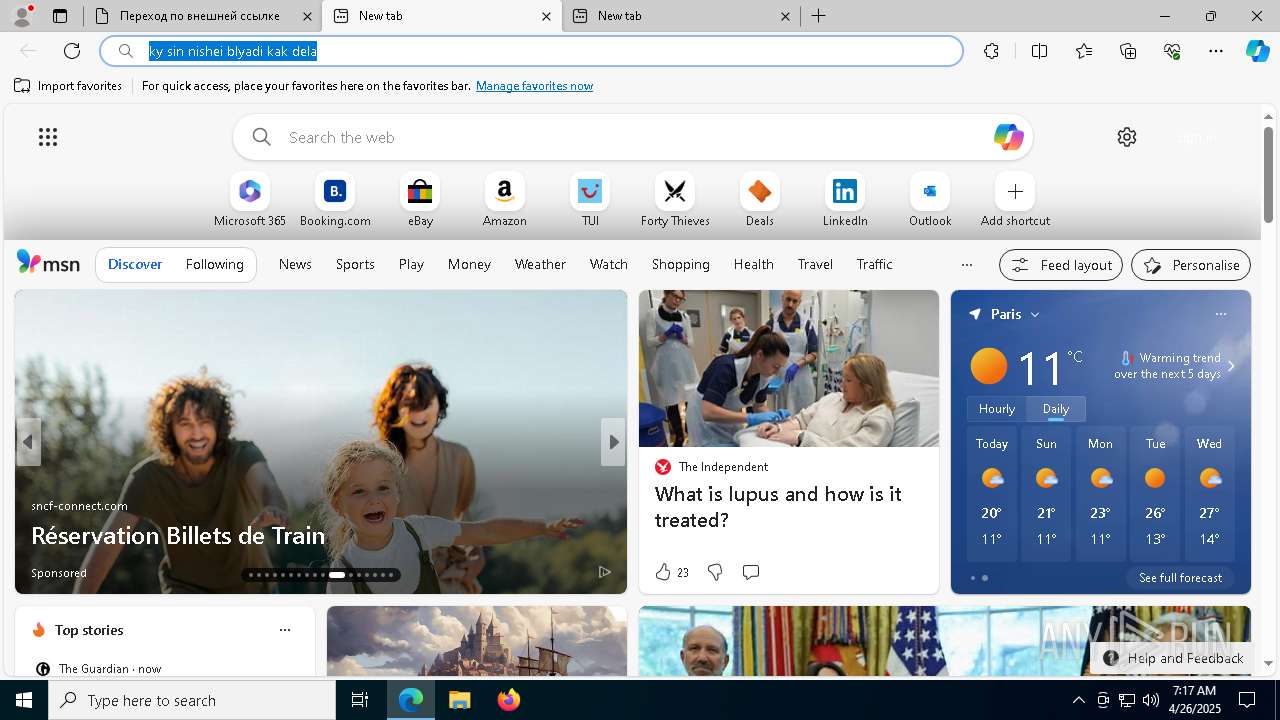This screenshot has height=720, width=1280.
Task: Add a new shortcut tile
Action: [1015, 200]
